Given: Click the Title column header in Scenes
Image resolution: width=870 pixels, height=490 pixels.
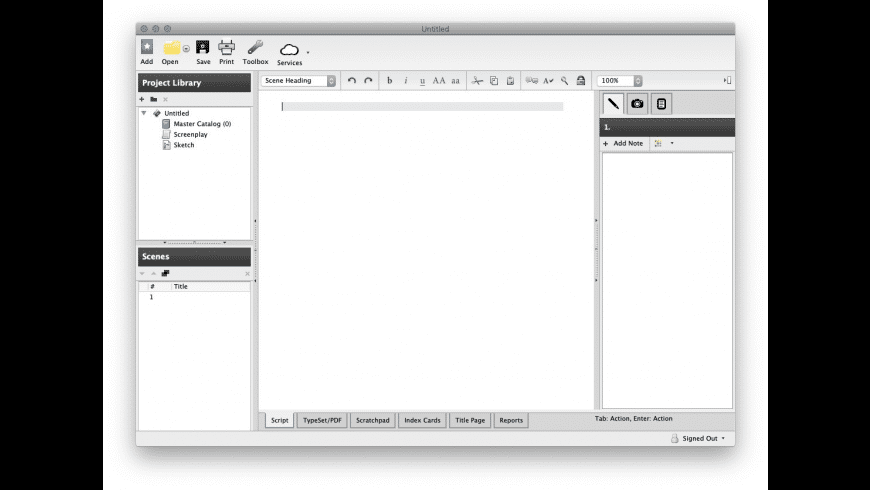Looking at the screenshot, I should tap(181, 286).
